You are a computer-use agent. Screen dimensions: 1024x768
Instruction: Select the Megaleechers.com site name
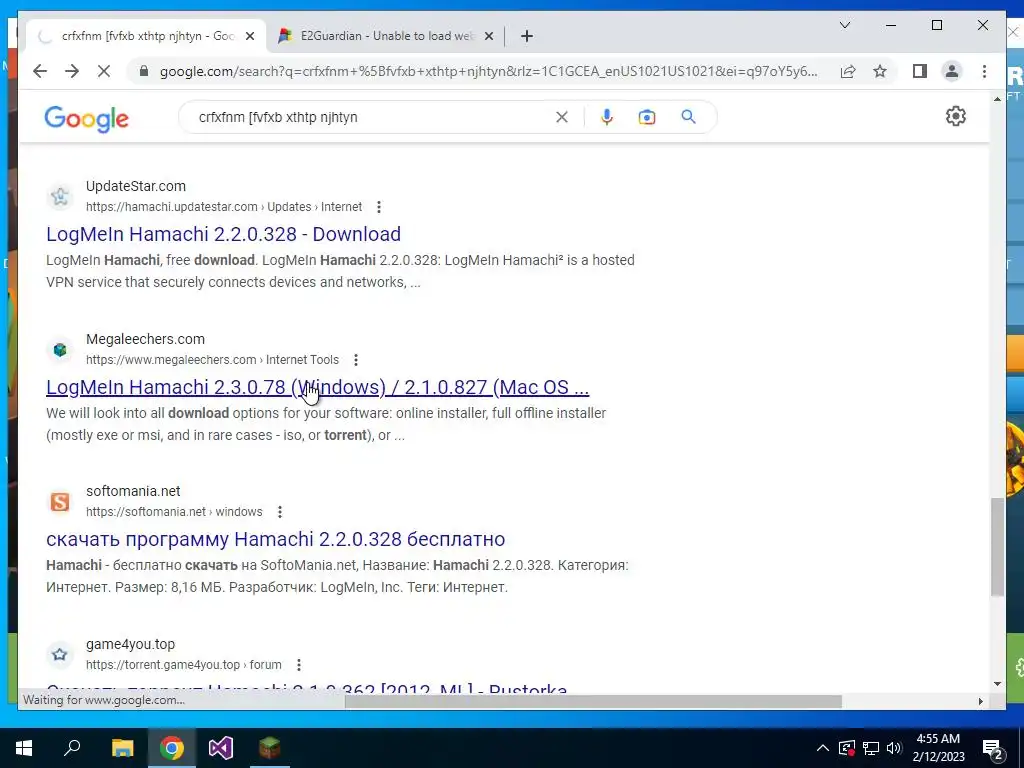click(x=146, y=339)
